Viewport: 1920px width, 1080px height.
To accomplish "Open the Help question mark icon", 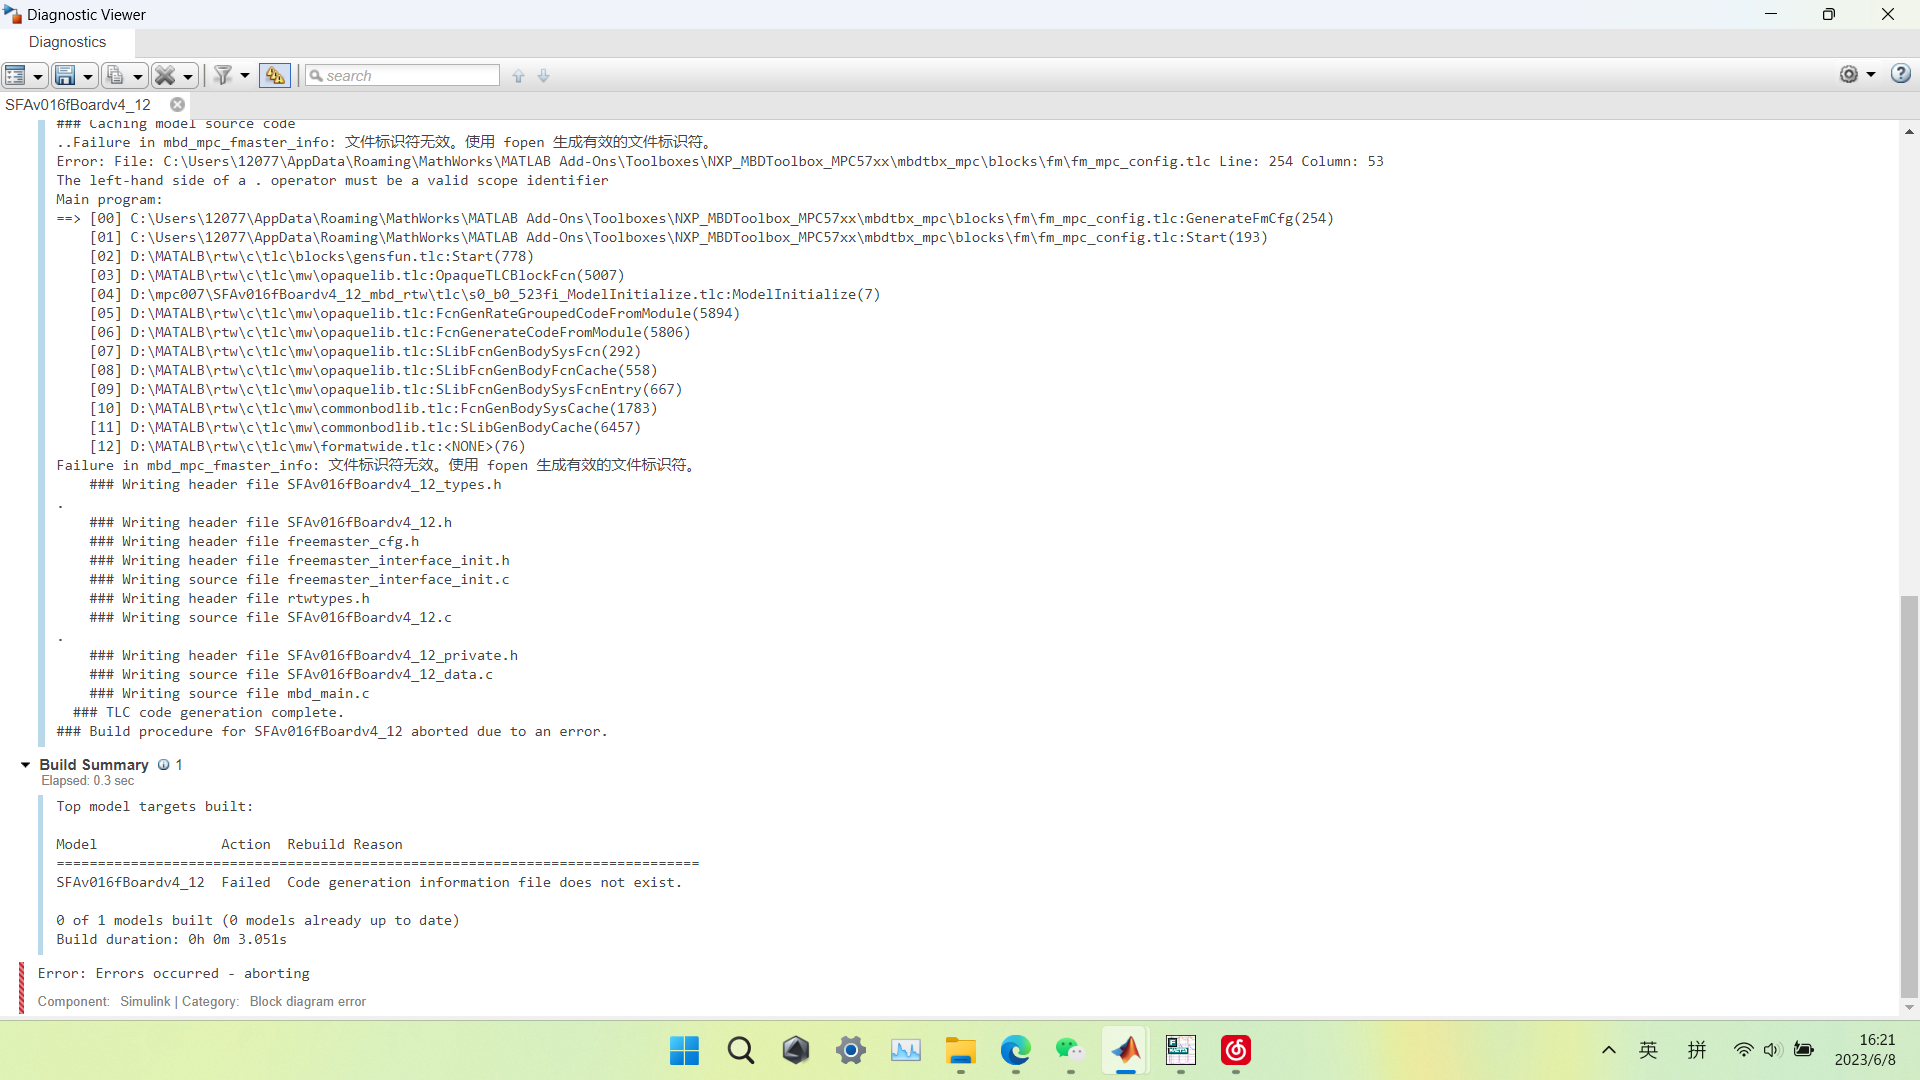I will tap(1900, 74).
